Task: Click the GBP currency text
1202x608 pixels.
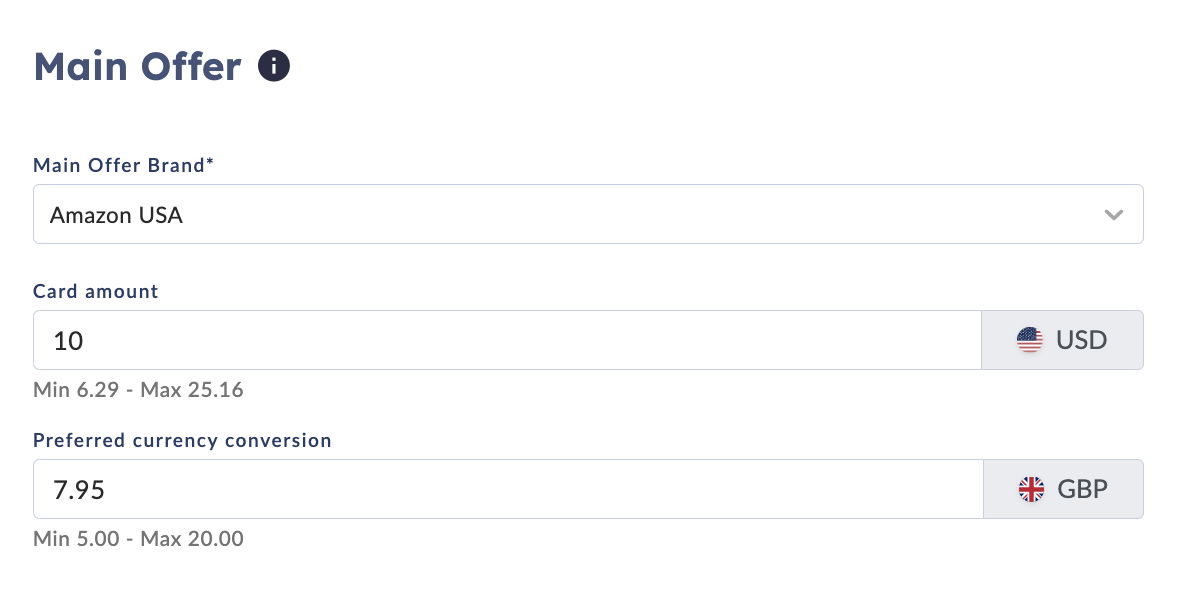Action: pyautogui.click(x=1082, y=489)
